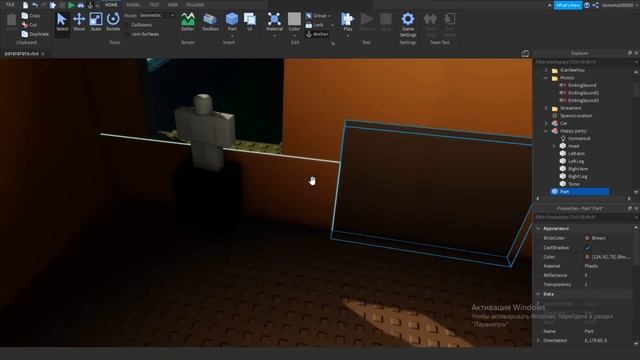Switch to the MODEL ribbon tab
Screen dimensions: 640x360
pyautogui.click(x=133, y=5)
